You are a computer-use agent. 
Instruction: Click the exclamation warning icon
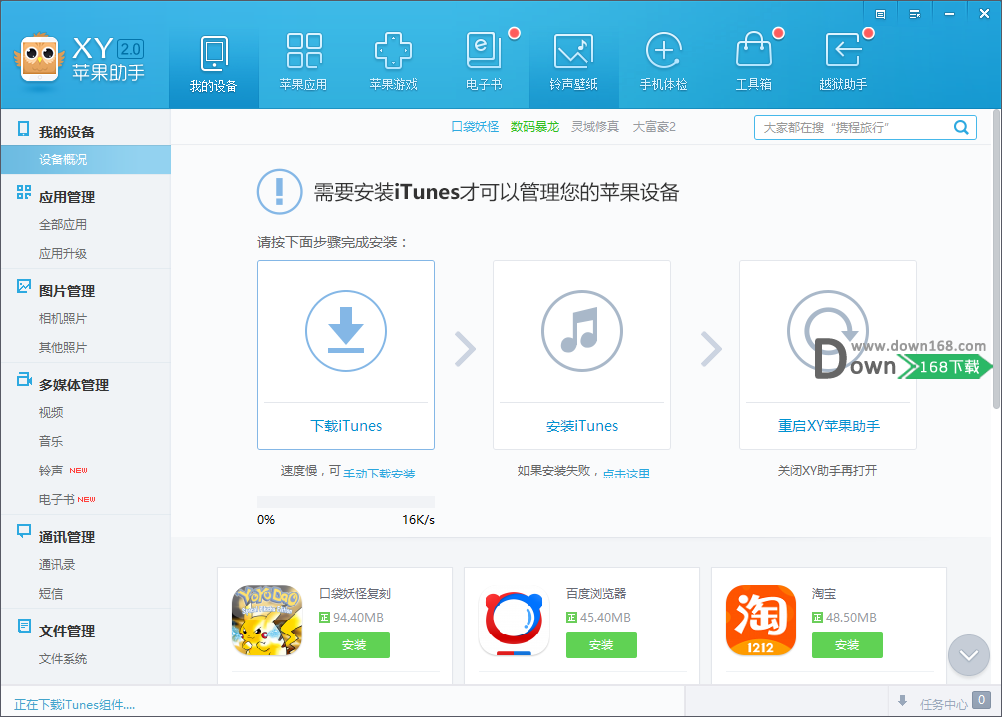click(279, 191)
